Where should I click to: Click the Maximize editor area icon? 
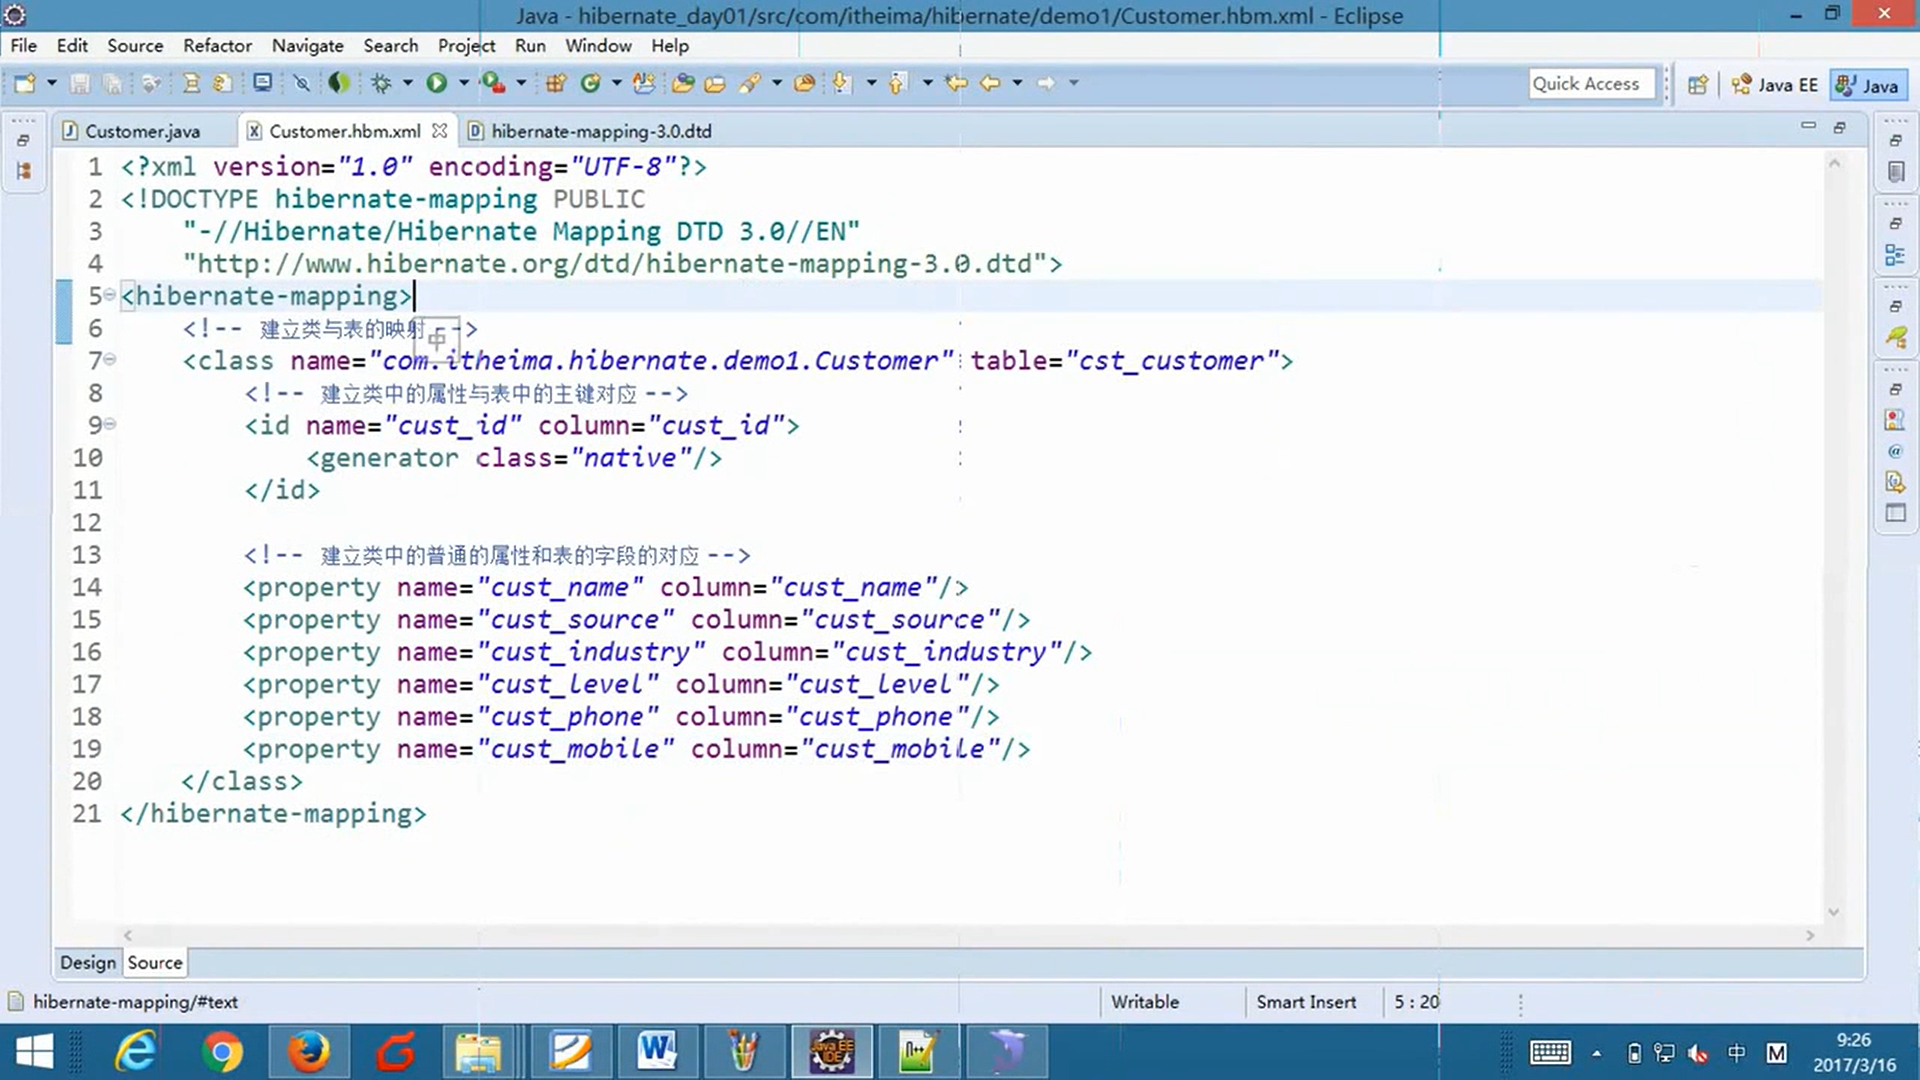1840,127
